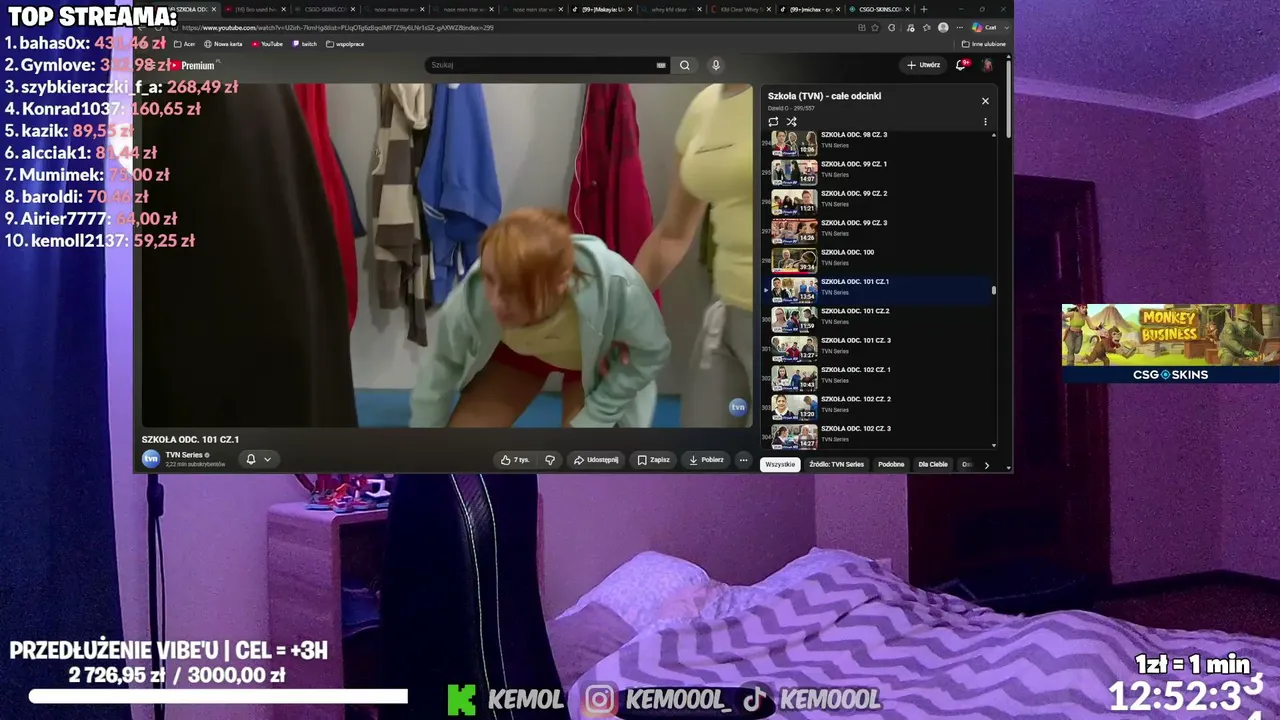Open the wspolprace bookmark folder
Viewport: 1280px width, 720px height.
345,44
